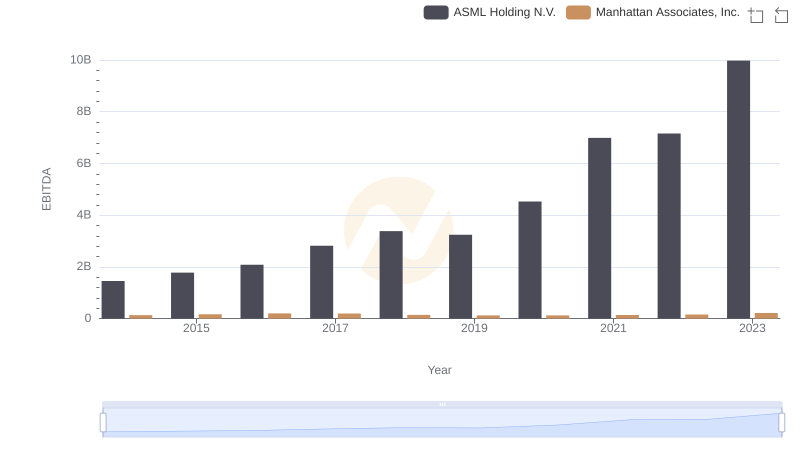The width and height of the screenshot is (800, 461).
Task: Select the 2023 ASML bar
Action: pyautogui.click(x=738, y=189)
